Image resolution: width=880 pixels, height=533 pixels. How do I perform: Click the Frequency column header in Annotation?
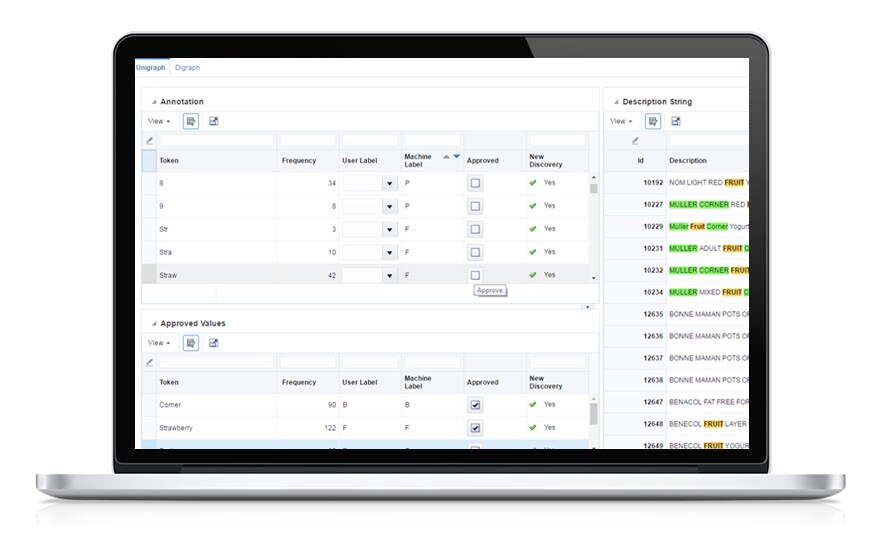point(299,160)
